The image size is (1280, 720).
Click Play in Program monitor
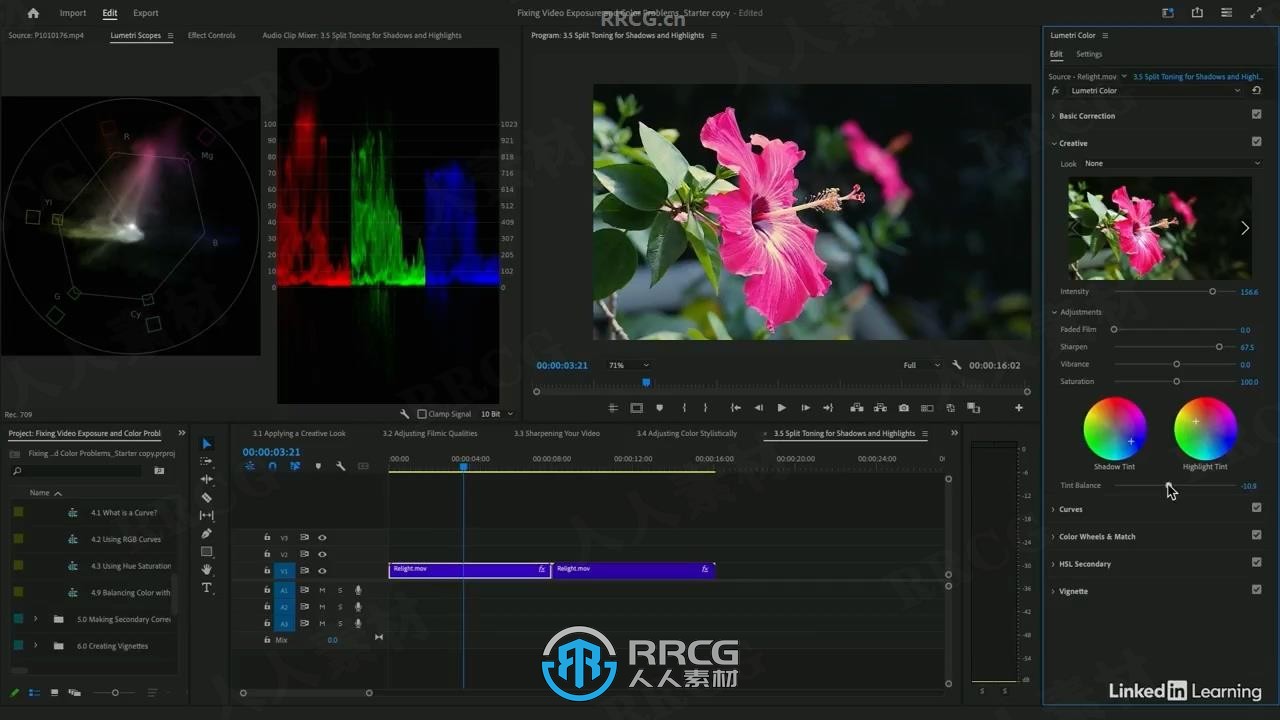pos(781,408)
